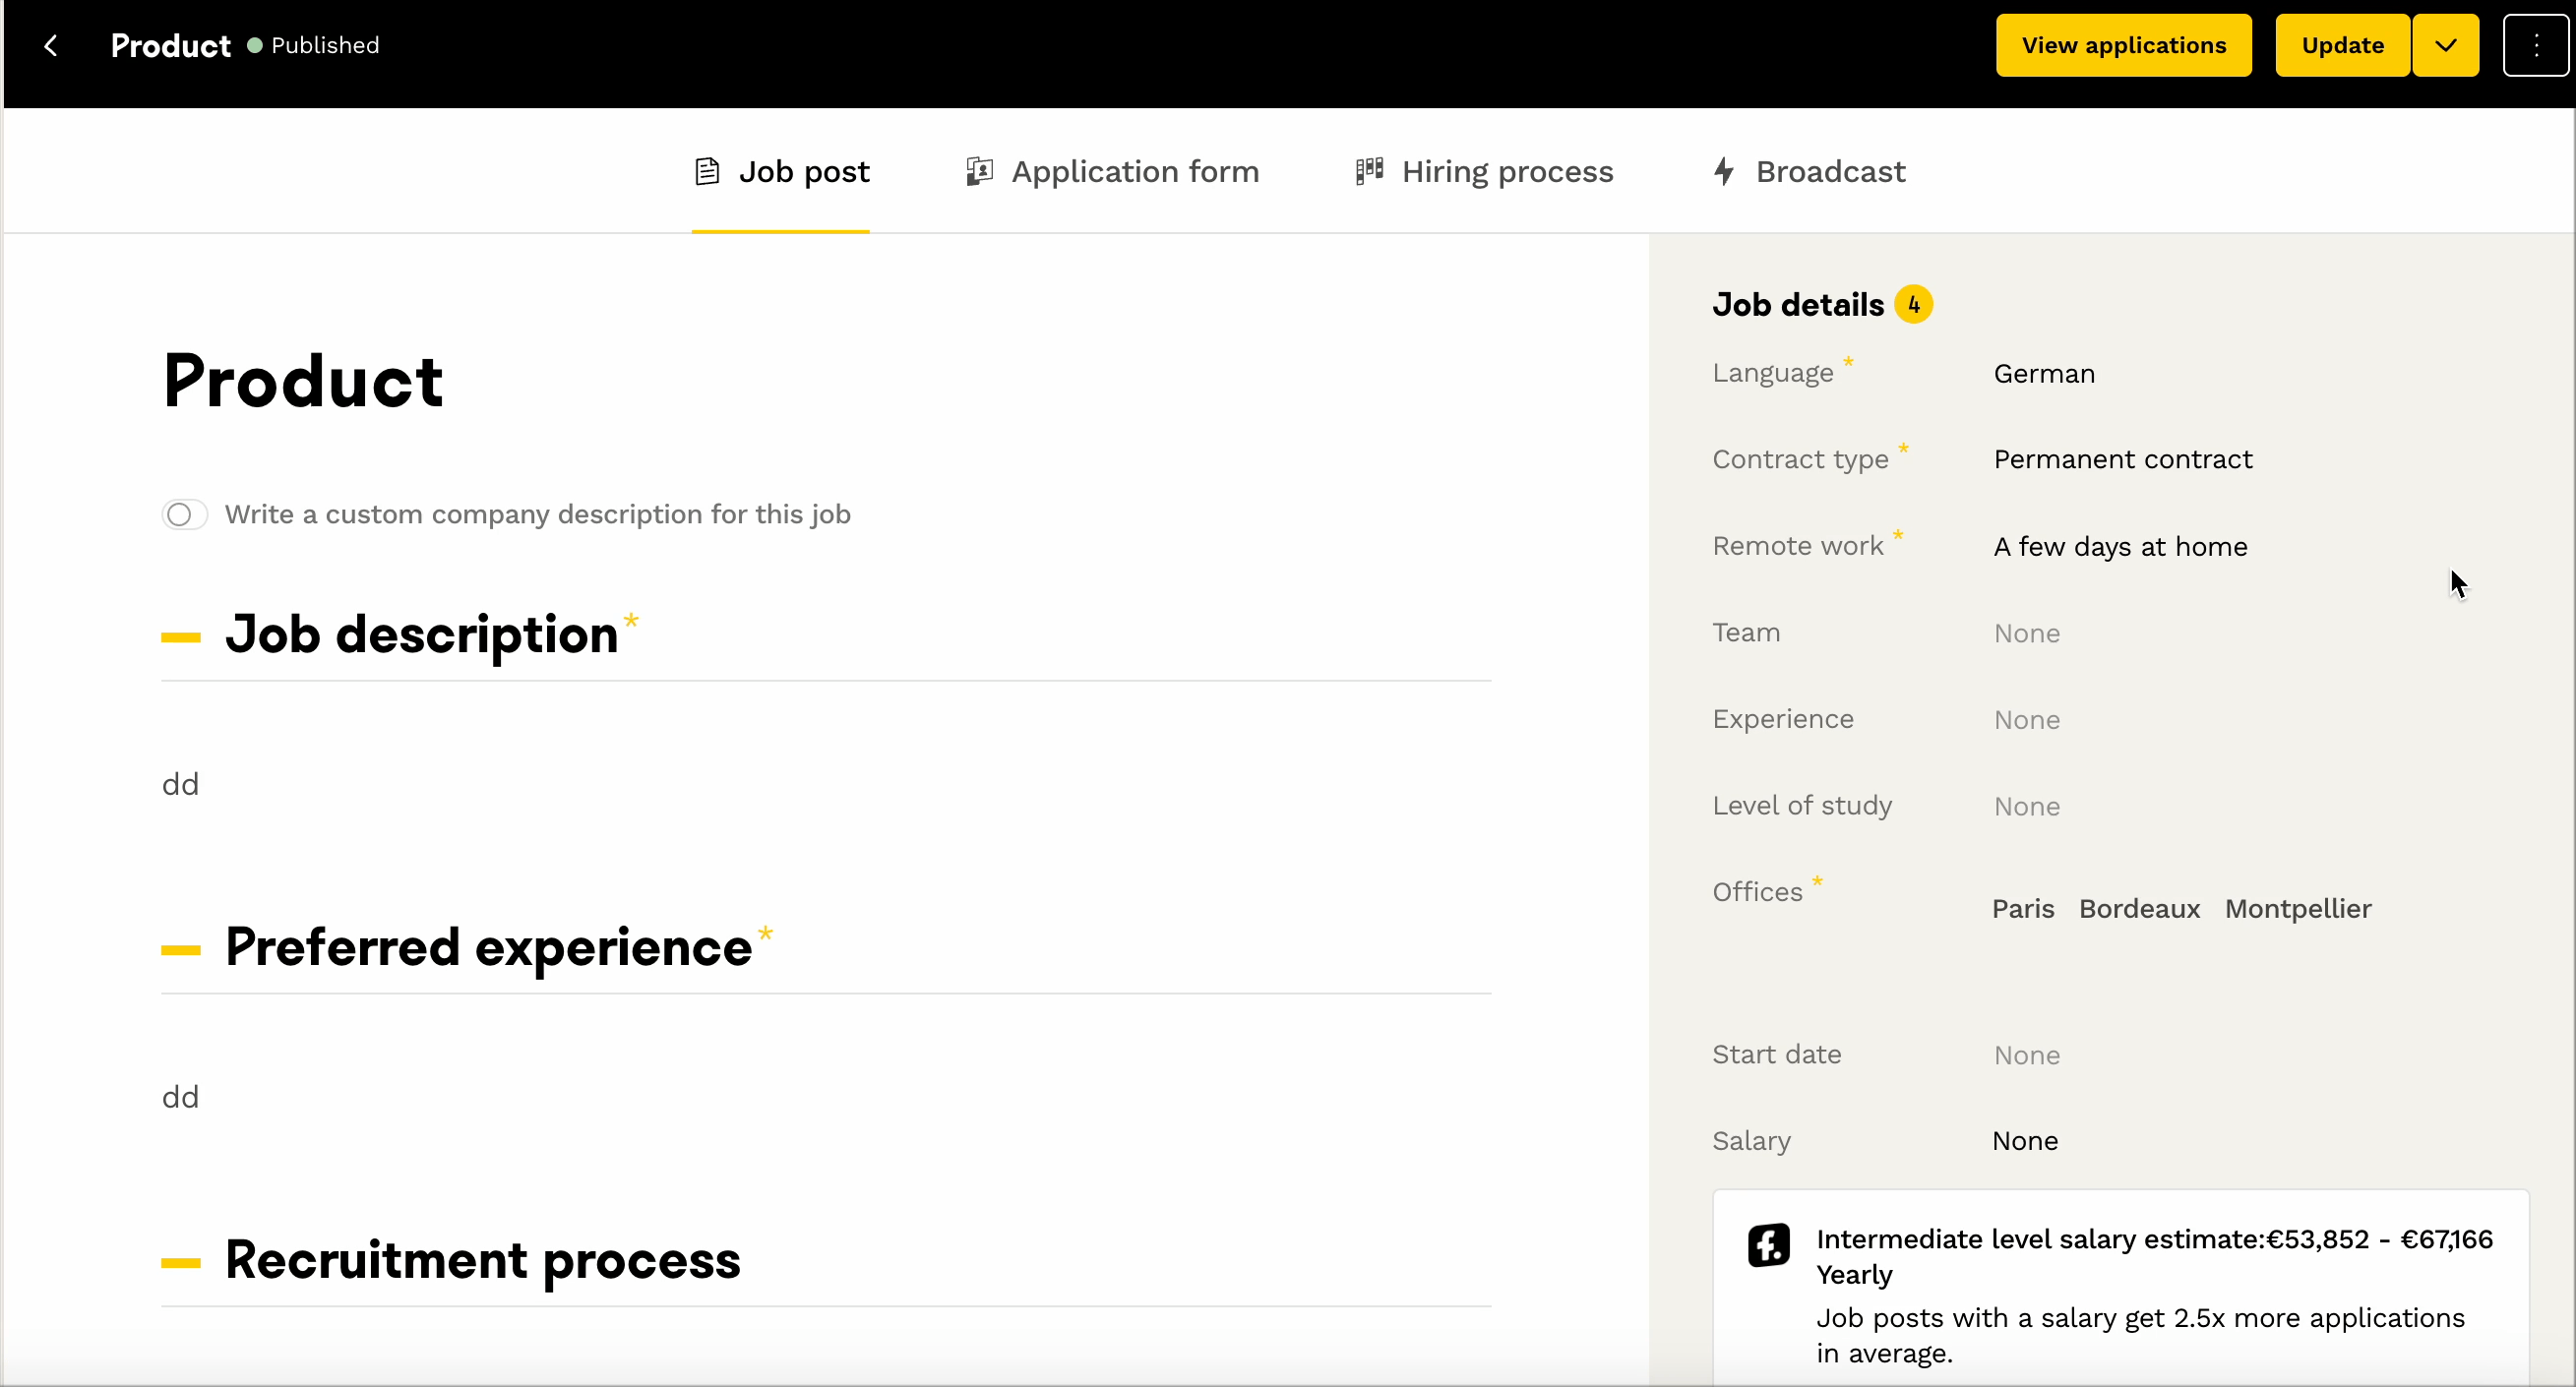The image size is (2576, 1387).
Task: Expand the Update button dropdown arrow
Action: (2445, 46)
